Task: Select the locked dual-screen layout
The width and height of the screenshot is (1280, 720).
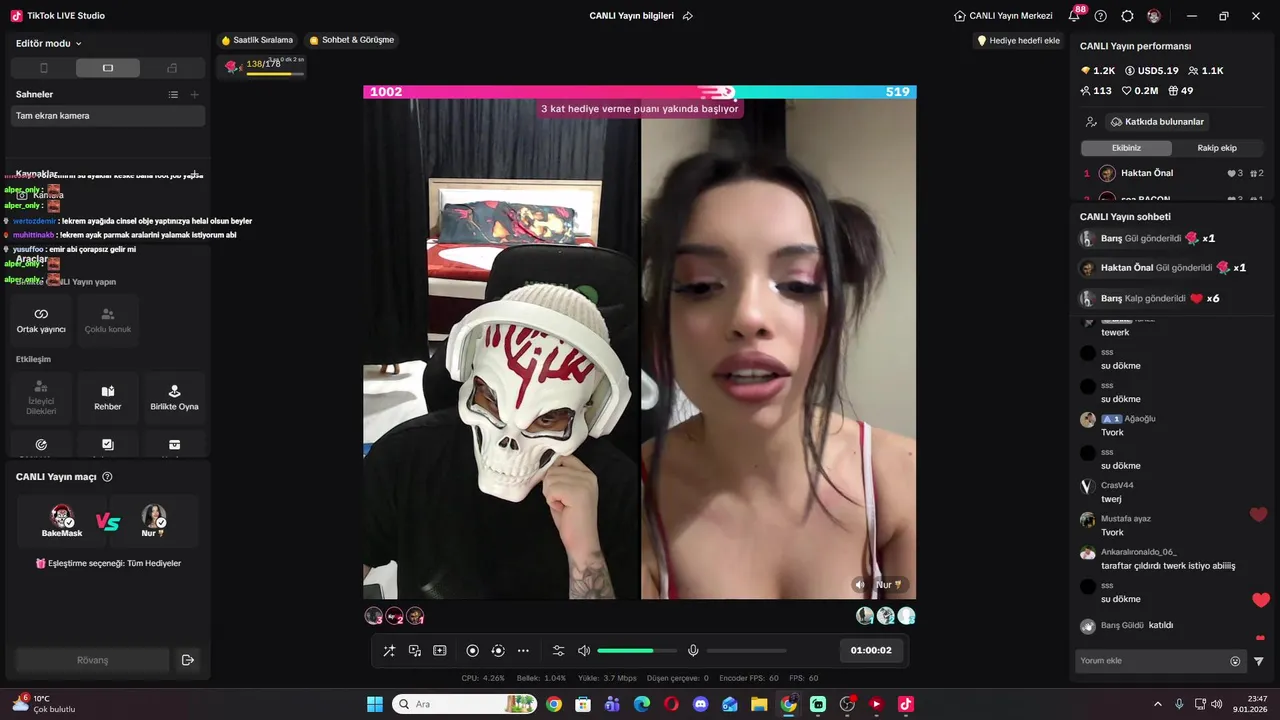Action: click(172, 68)
